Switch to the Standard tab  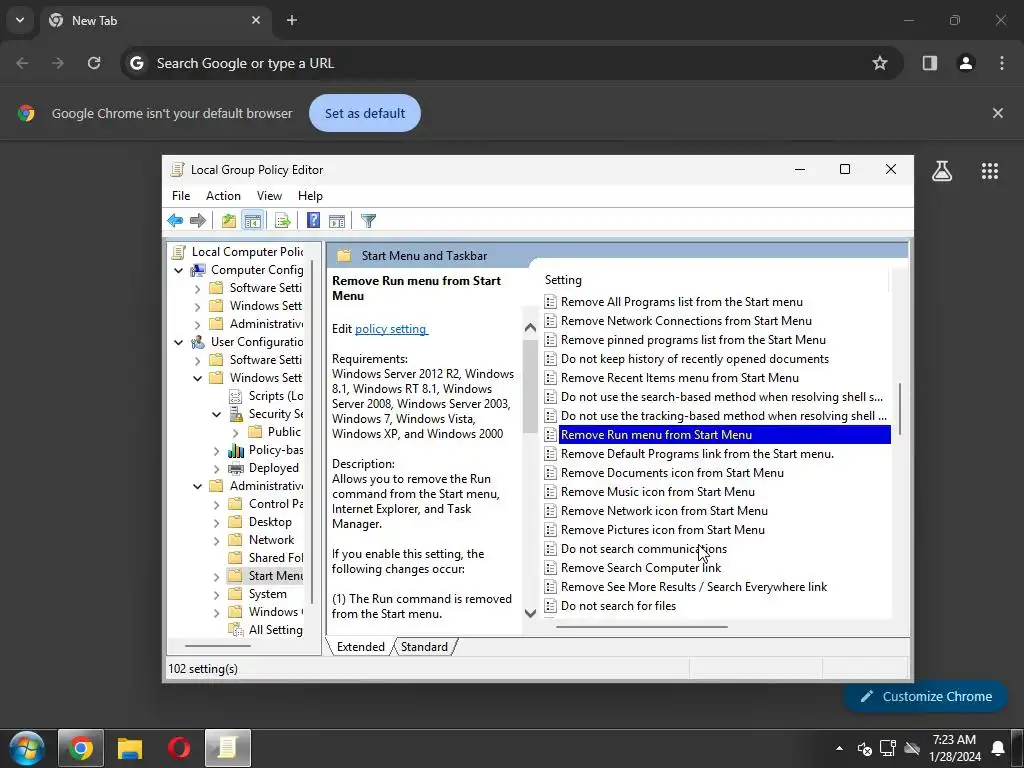coord(424,647)
